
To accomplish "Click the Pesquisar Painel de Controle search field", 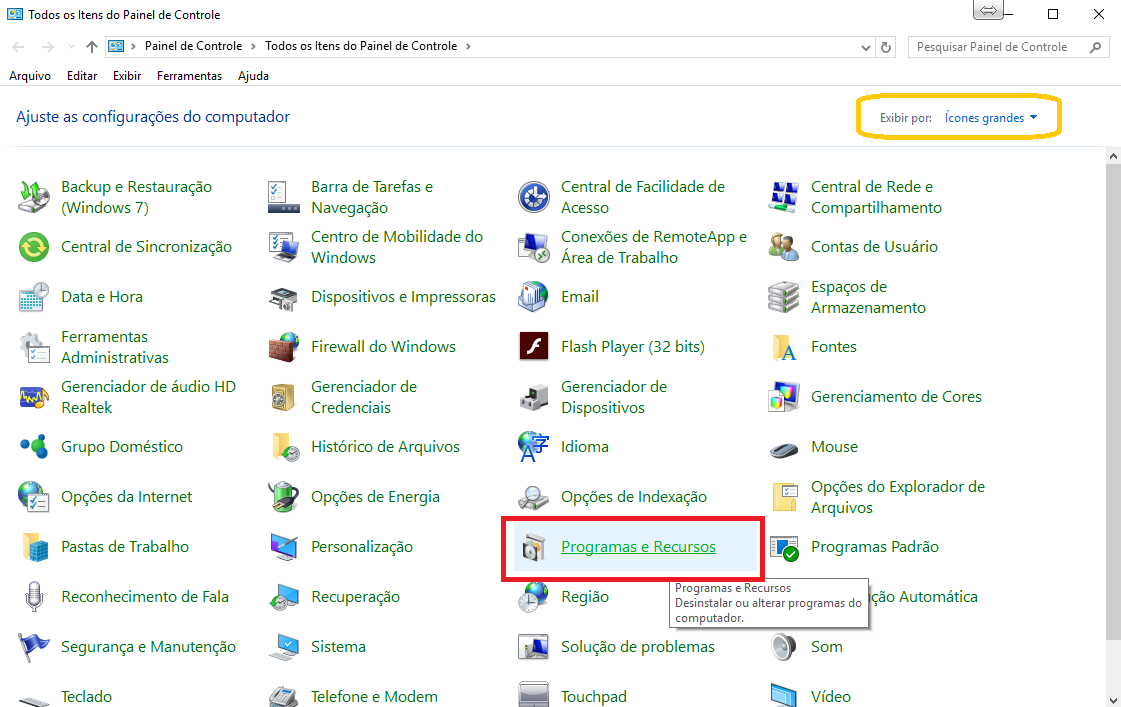I will 998,47.
